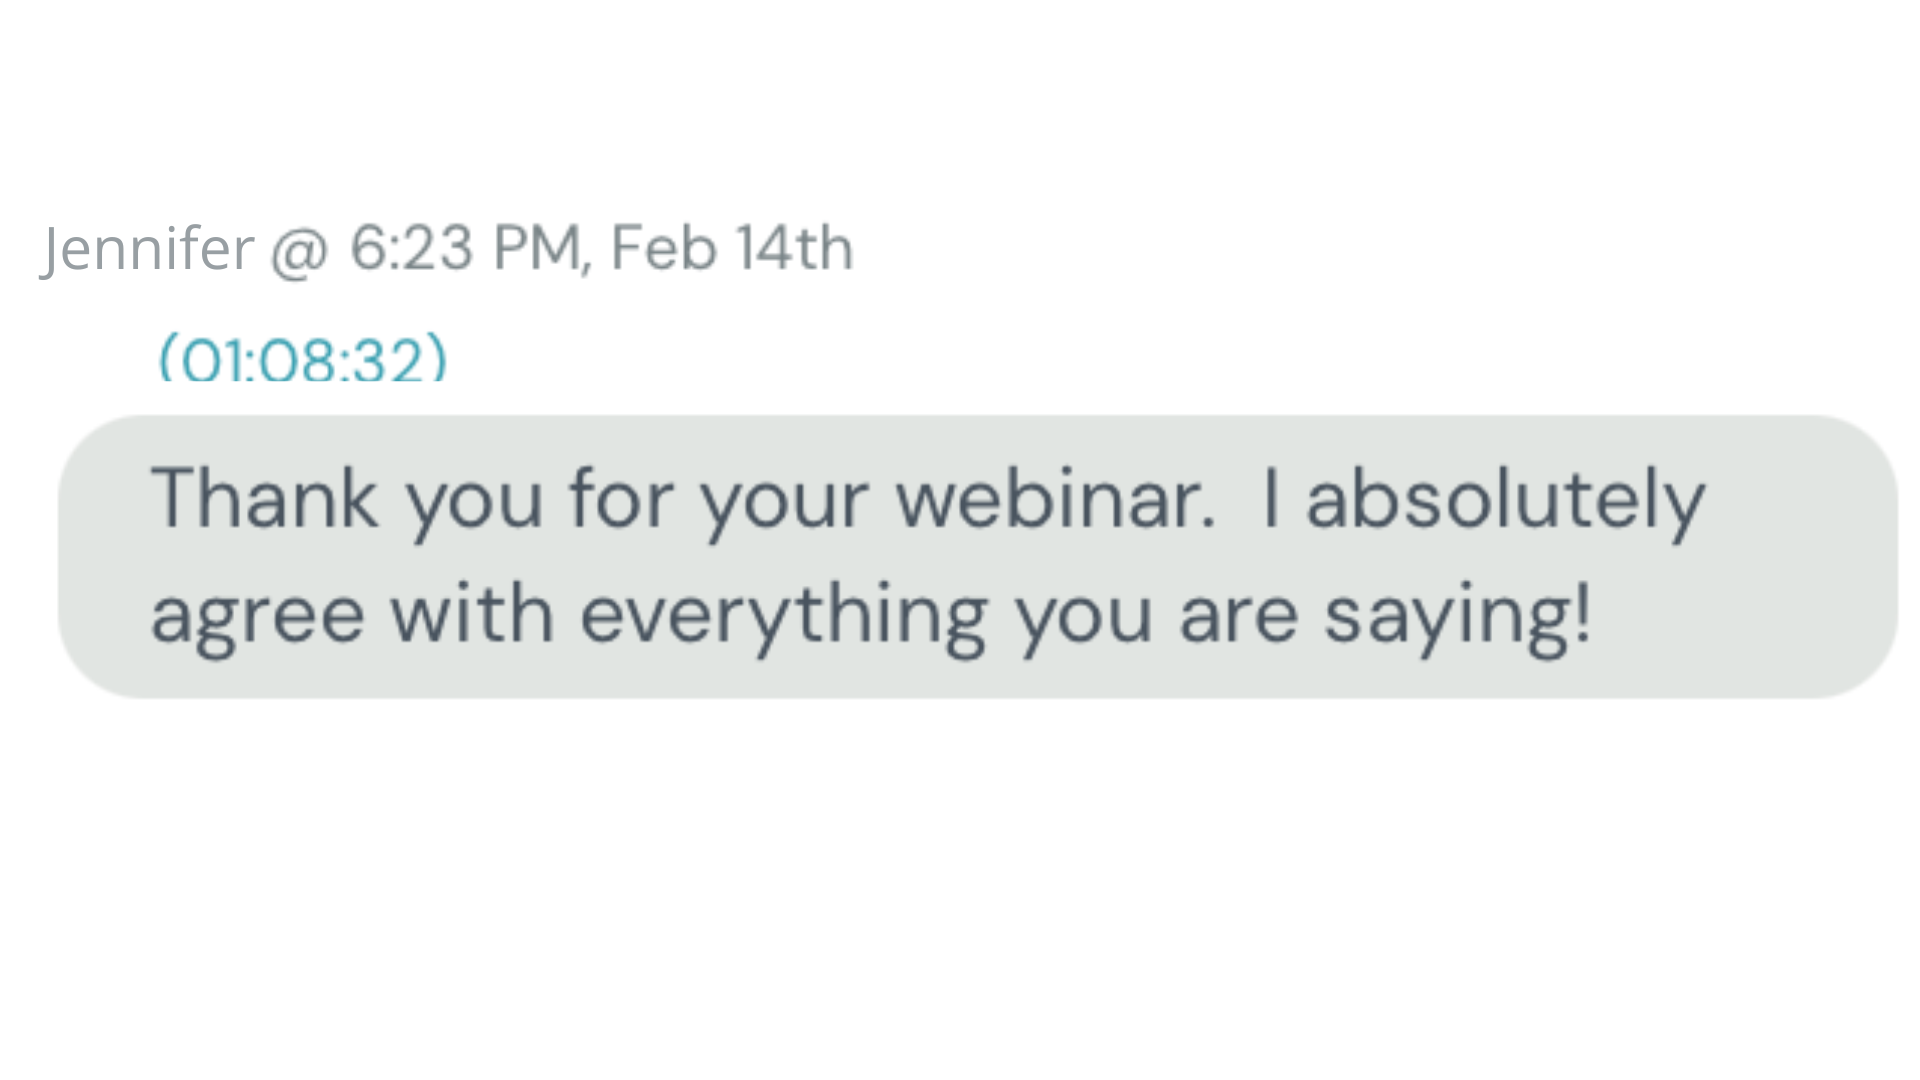
Task: Click the "14th" in the message date
Action: [793, 248]
